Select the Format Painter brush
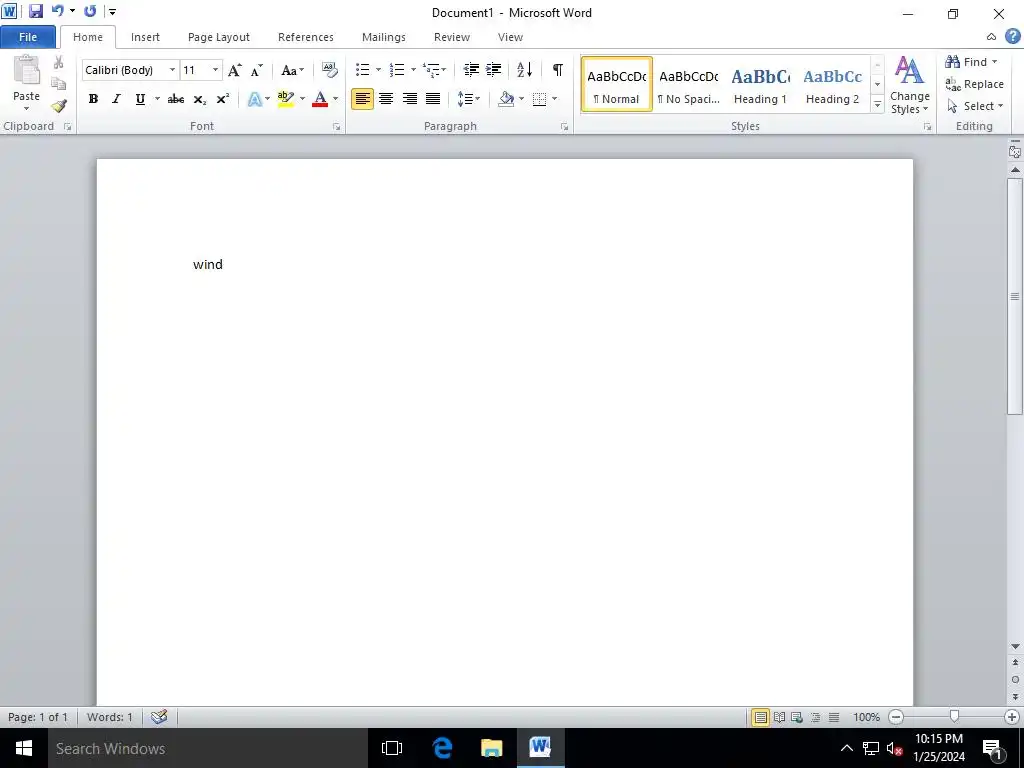 (x=59, y=106)
